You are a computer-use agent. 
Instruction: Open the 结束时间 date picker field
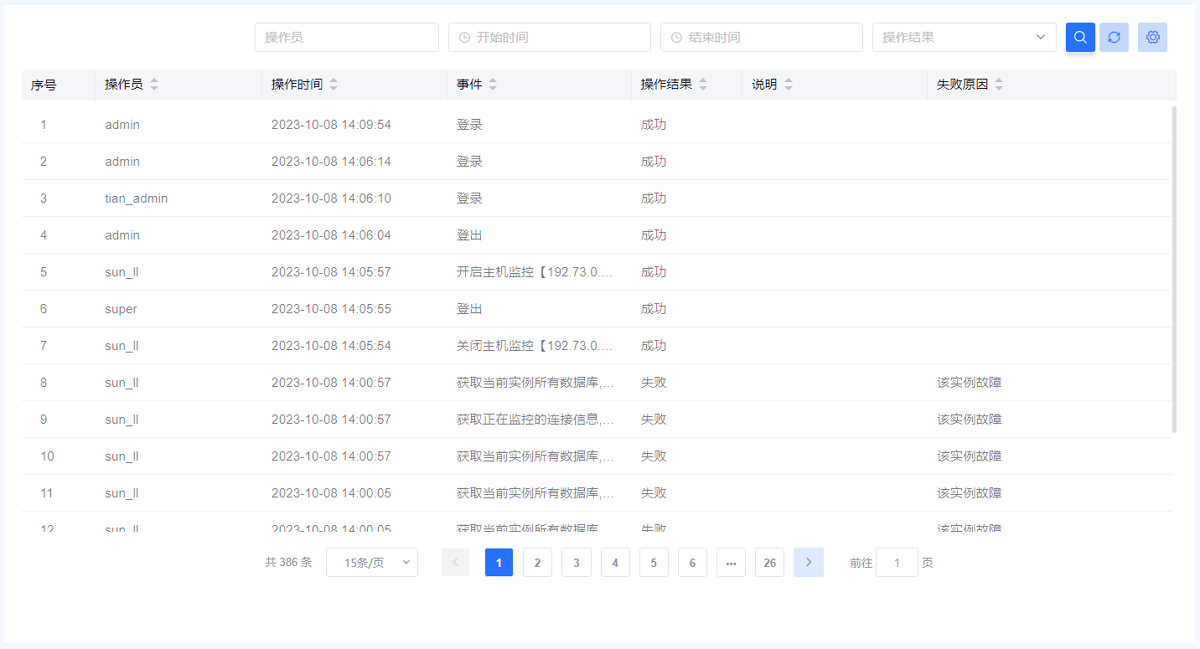point(761,38)
